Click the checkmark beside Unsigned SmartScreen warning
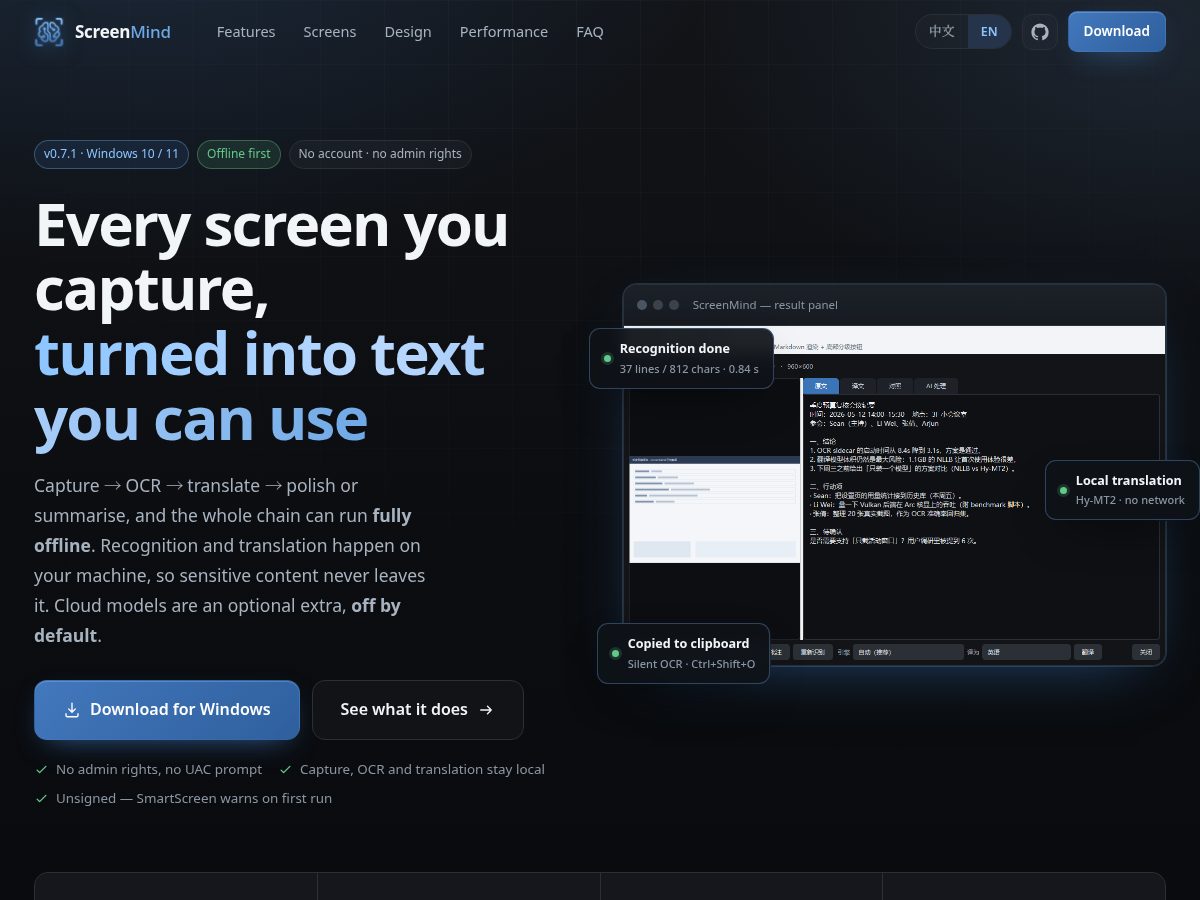Viewport: 1200px width, 900px height. point(42,798)
